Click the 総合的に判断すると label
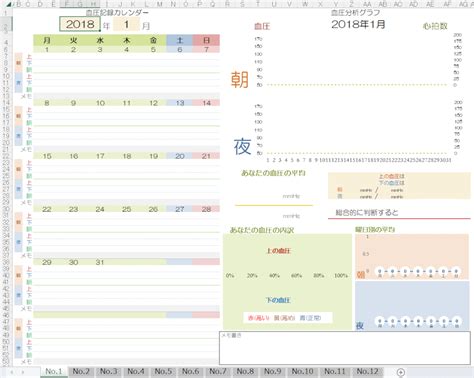 click(367, 212)
